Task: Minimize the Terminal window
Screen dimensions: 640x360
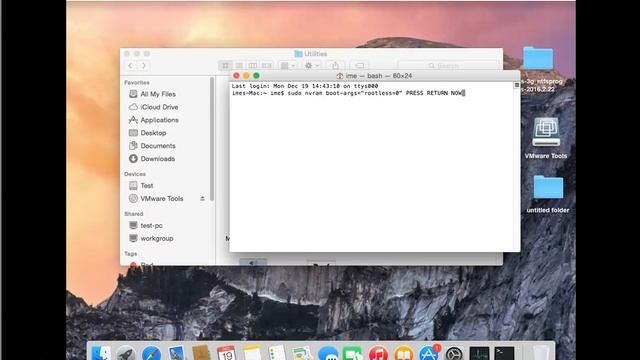Action: click(246, 76)
